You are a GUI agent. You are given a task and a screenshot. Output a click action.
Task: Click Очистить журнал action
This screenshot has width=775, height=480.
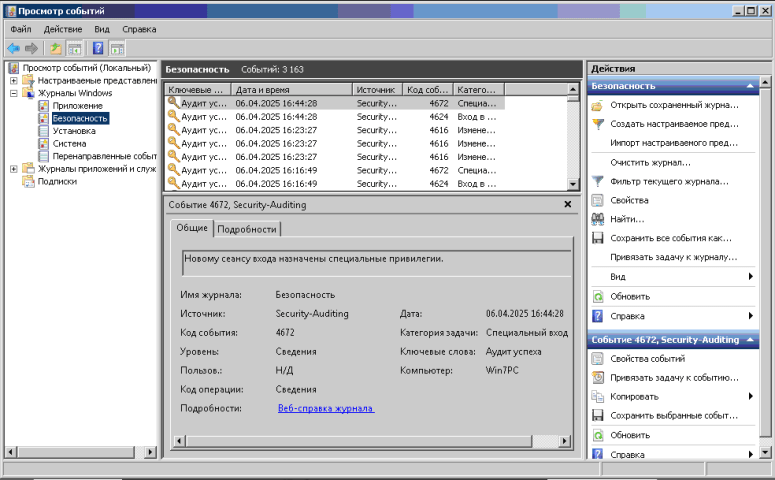pos(650,163)
